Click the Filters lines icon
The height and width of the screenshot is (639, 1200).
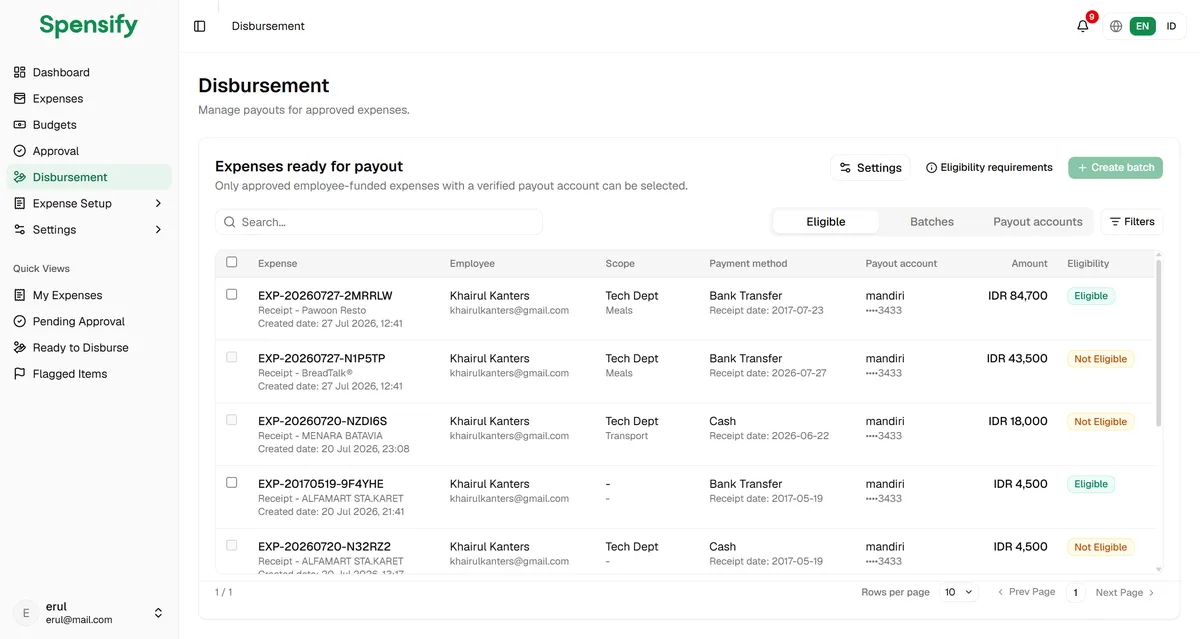tap(1115, 222)
